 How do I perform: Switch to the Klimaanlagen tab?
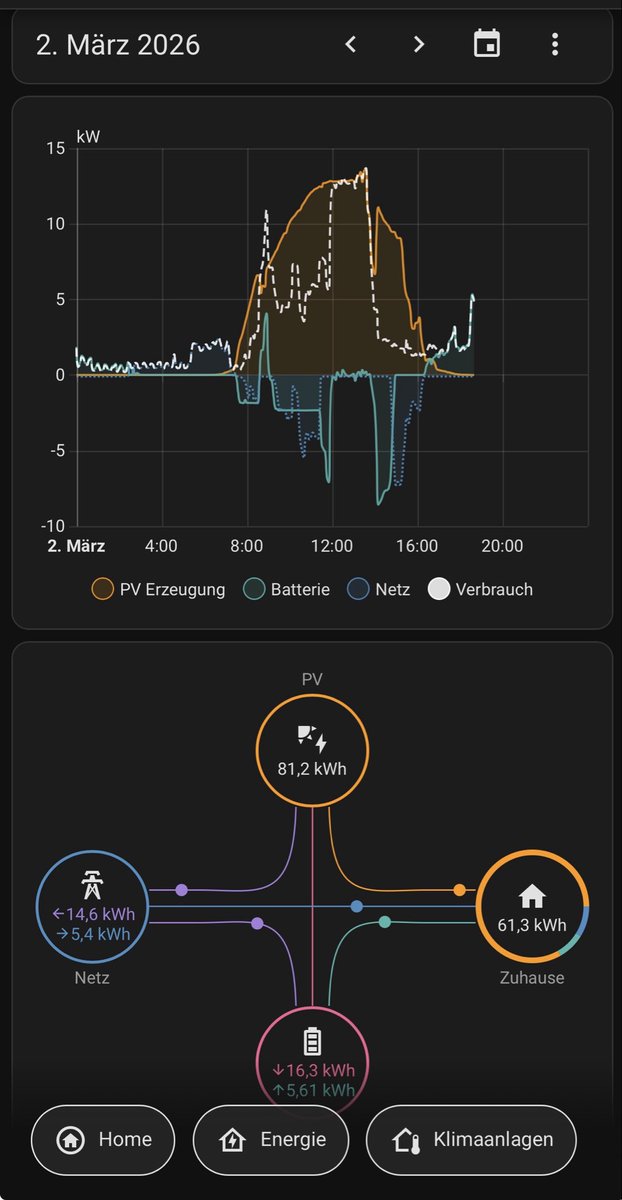click(473, 1140)
